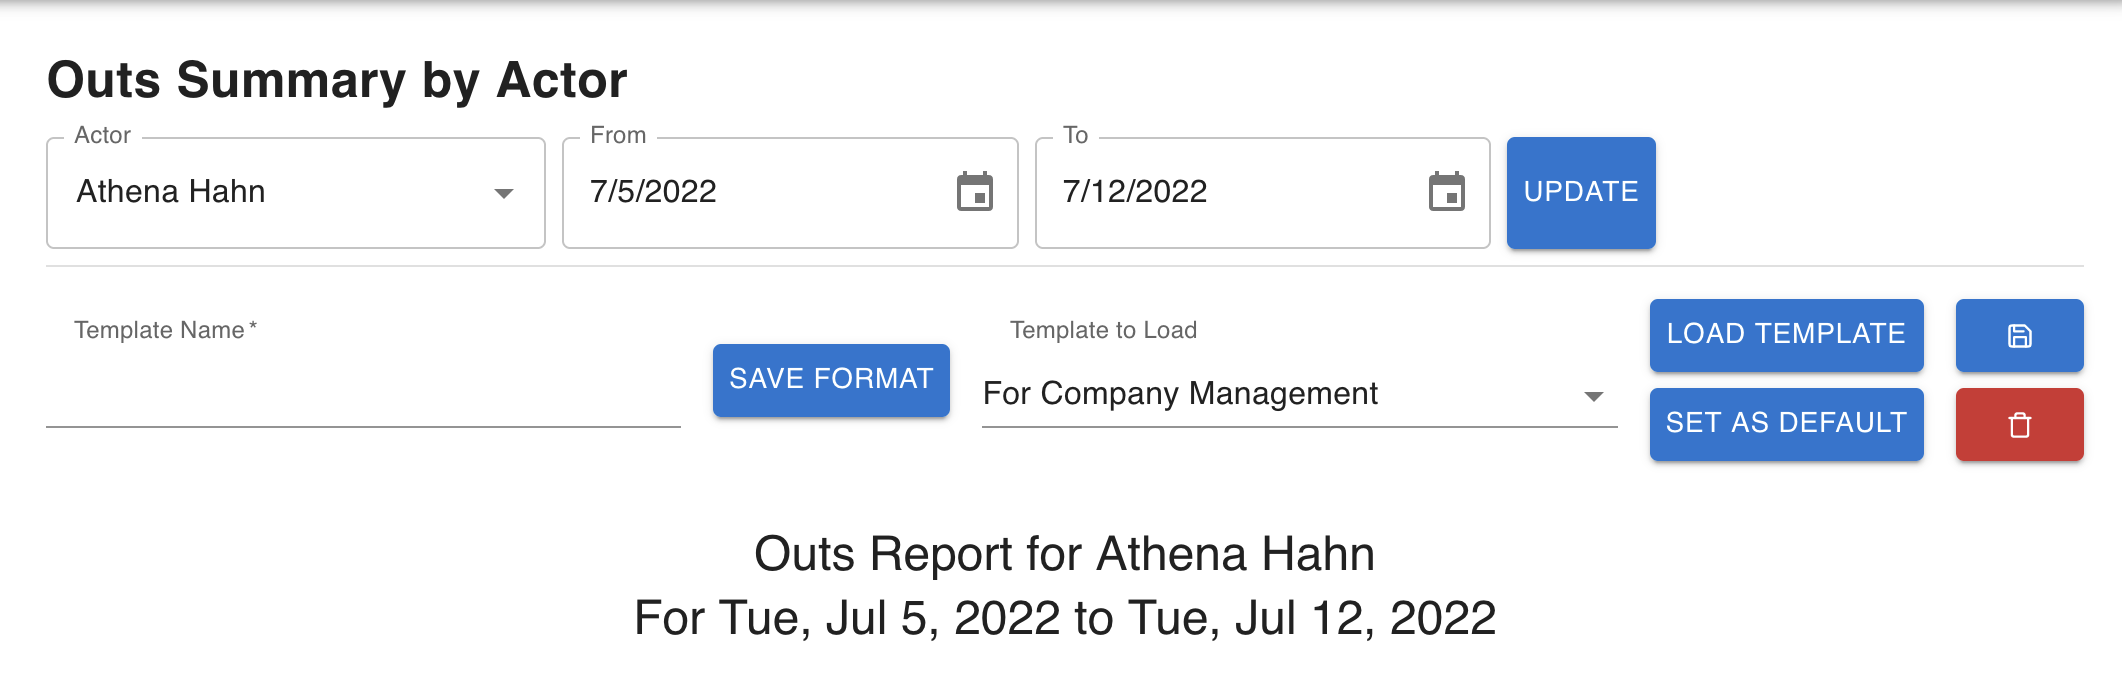This screenshot has width=2122, height=692.
Task: Focus the Template Name text field
Action: click(x=363, y=396)
